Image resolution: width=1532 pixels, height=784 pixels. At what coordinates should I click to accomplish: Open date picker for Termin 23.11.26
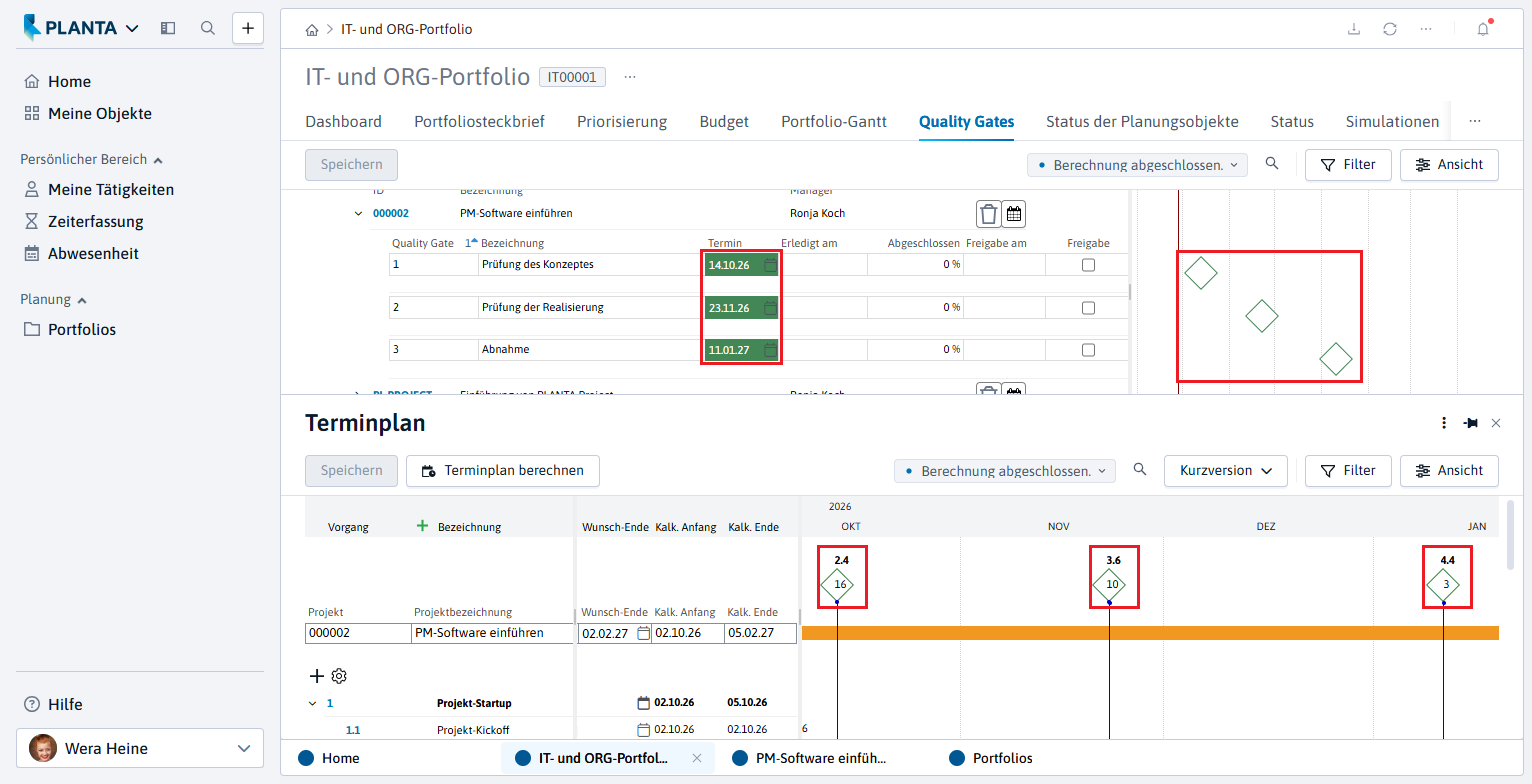(769, 308)
